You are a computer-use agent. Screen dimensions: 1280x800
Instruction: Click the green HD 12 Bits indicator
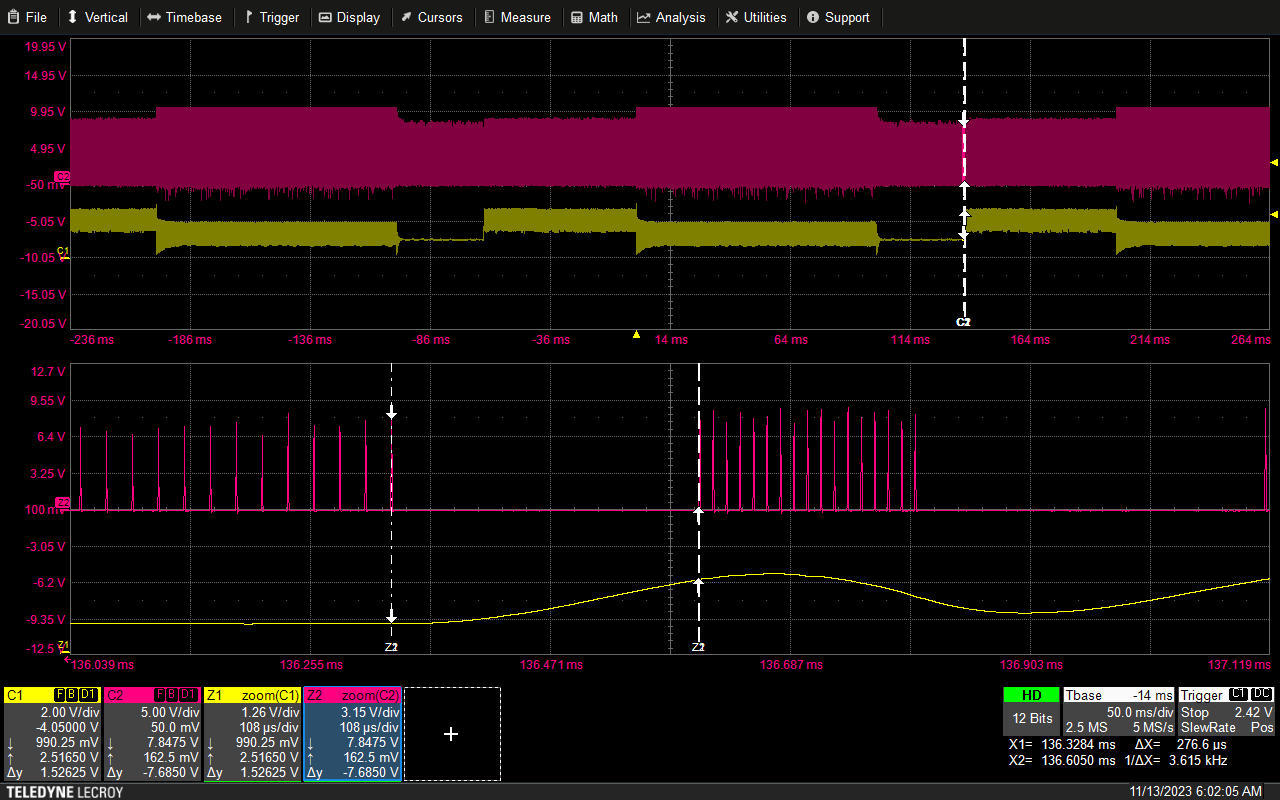[x=1031, y=712]
